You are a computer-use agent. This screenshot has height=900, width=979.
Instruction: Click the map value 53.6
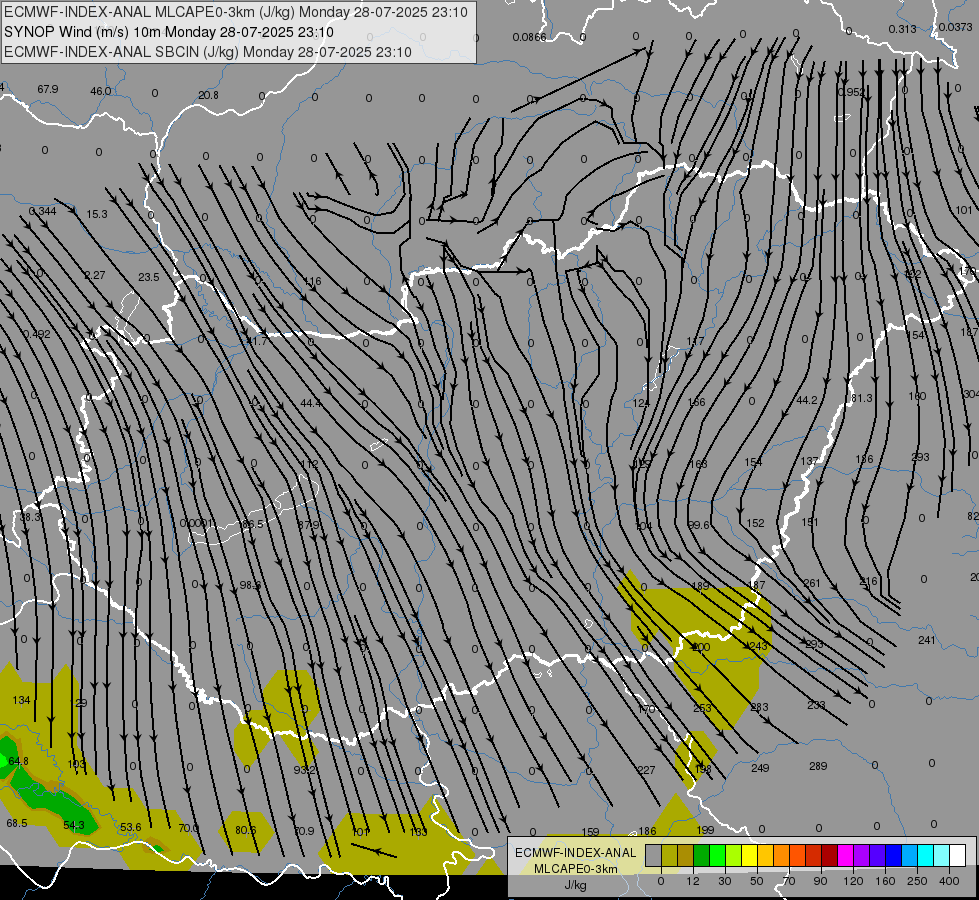pyautogui.click(x=130, y=828)
